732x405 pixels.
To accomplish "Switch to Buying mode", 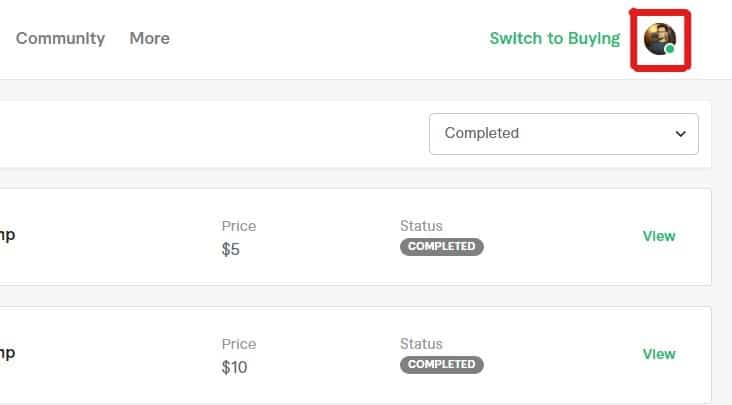I will [x=555, y=39].
